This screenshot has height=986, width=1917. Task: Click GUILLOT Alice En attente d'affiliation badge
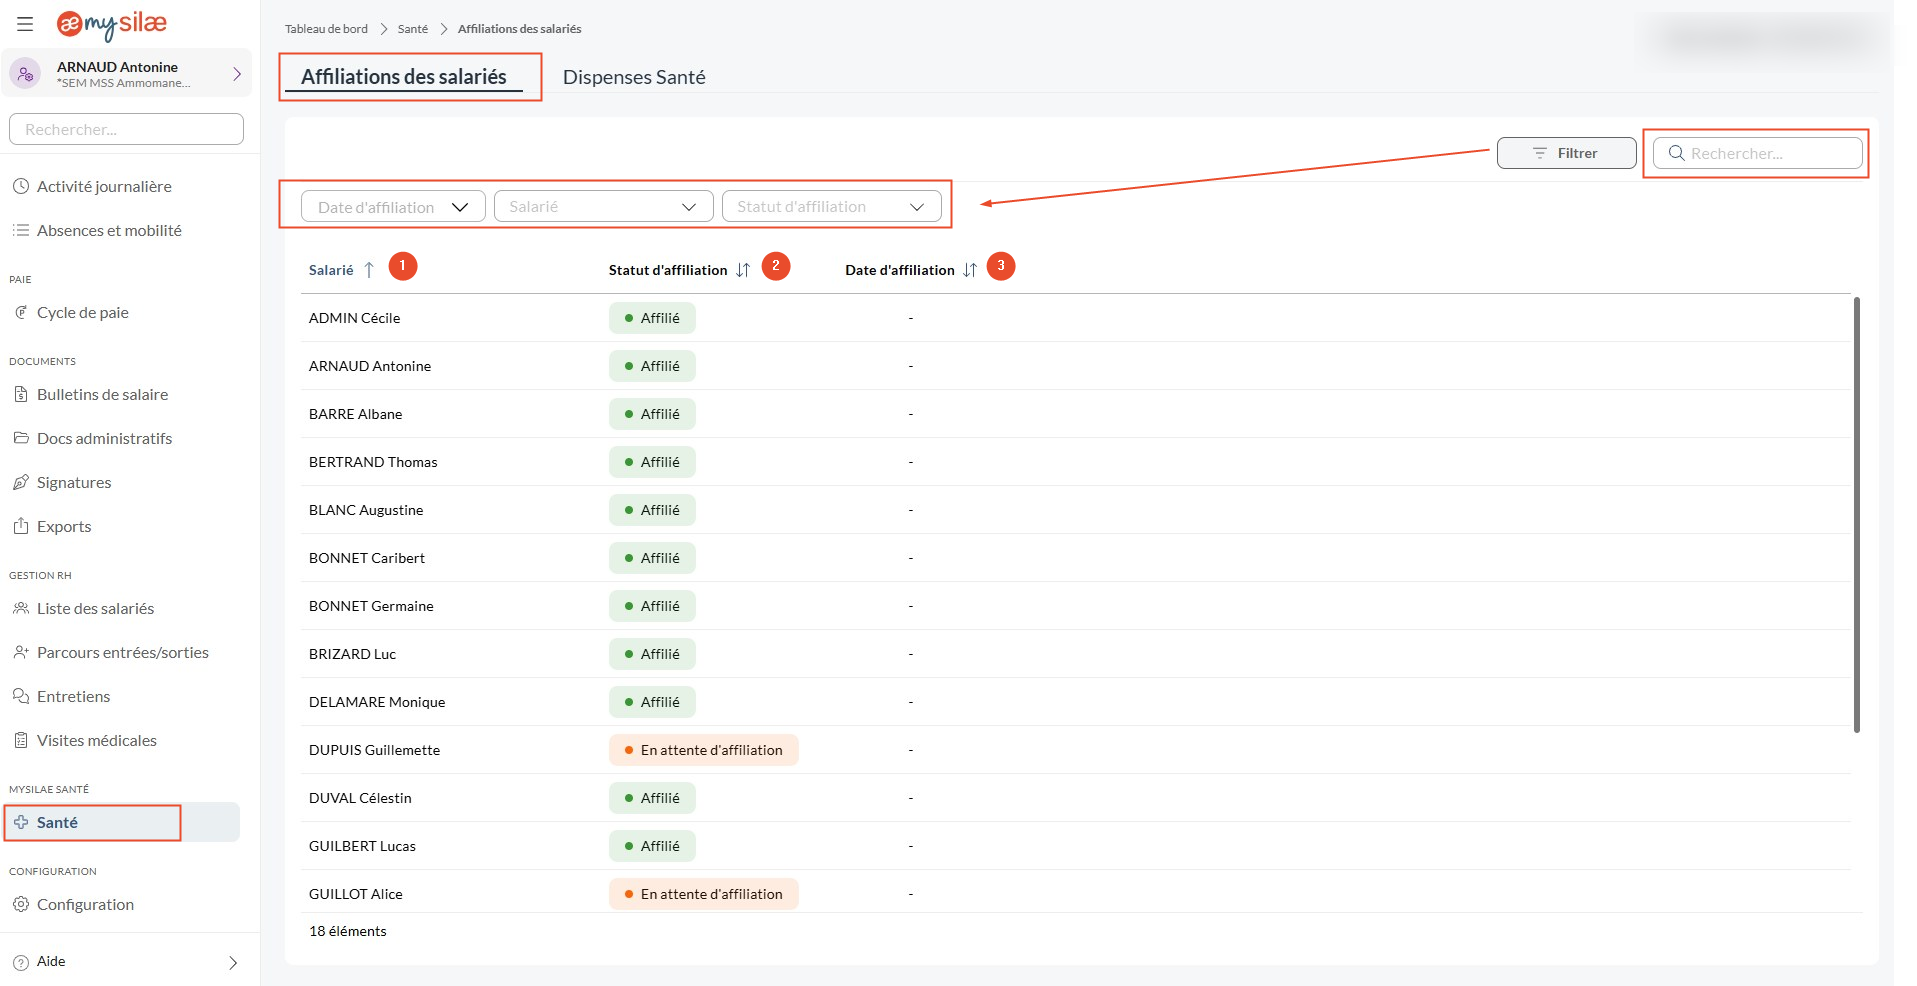click(703, 894)
